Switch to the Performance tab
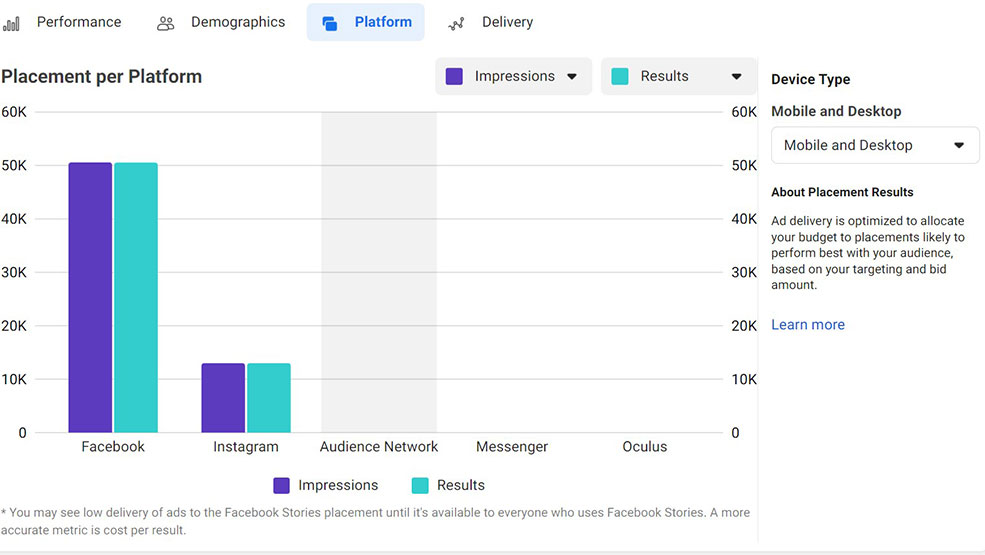The image size is (985, 555). coord(78,22)
